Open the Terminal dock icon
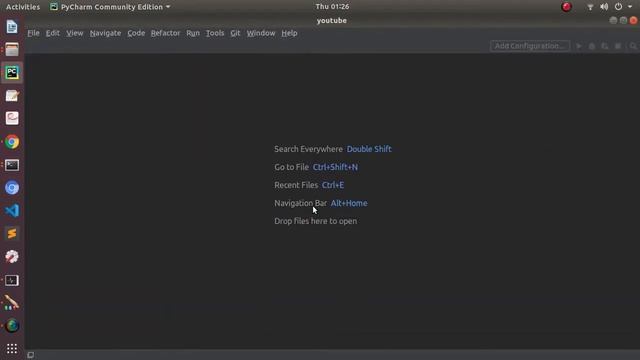Screen dimensions: 640x360 pos(12,165)
